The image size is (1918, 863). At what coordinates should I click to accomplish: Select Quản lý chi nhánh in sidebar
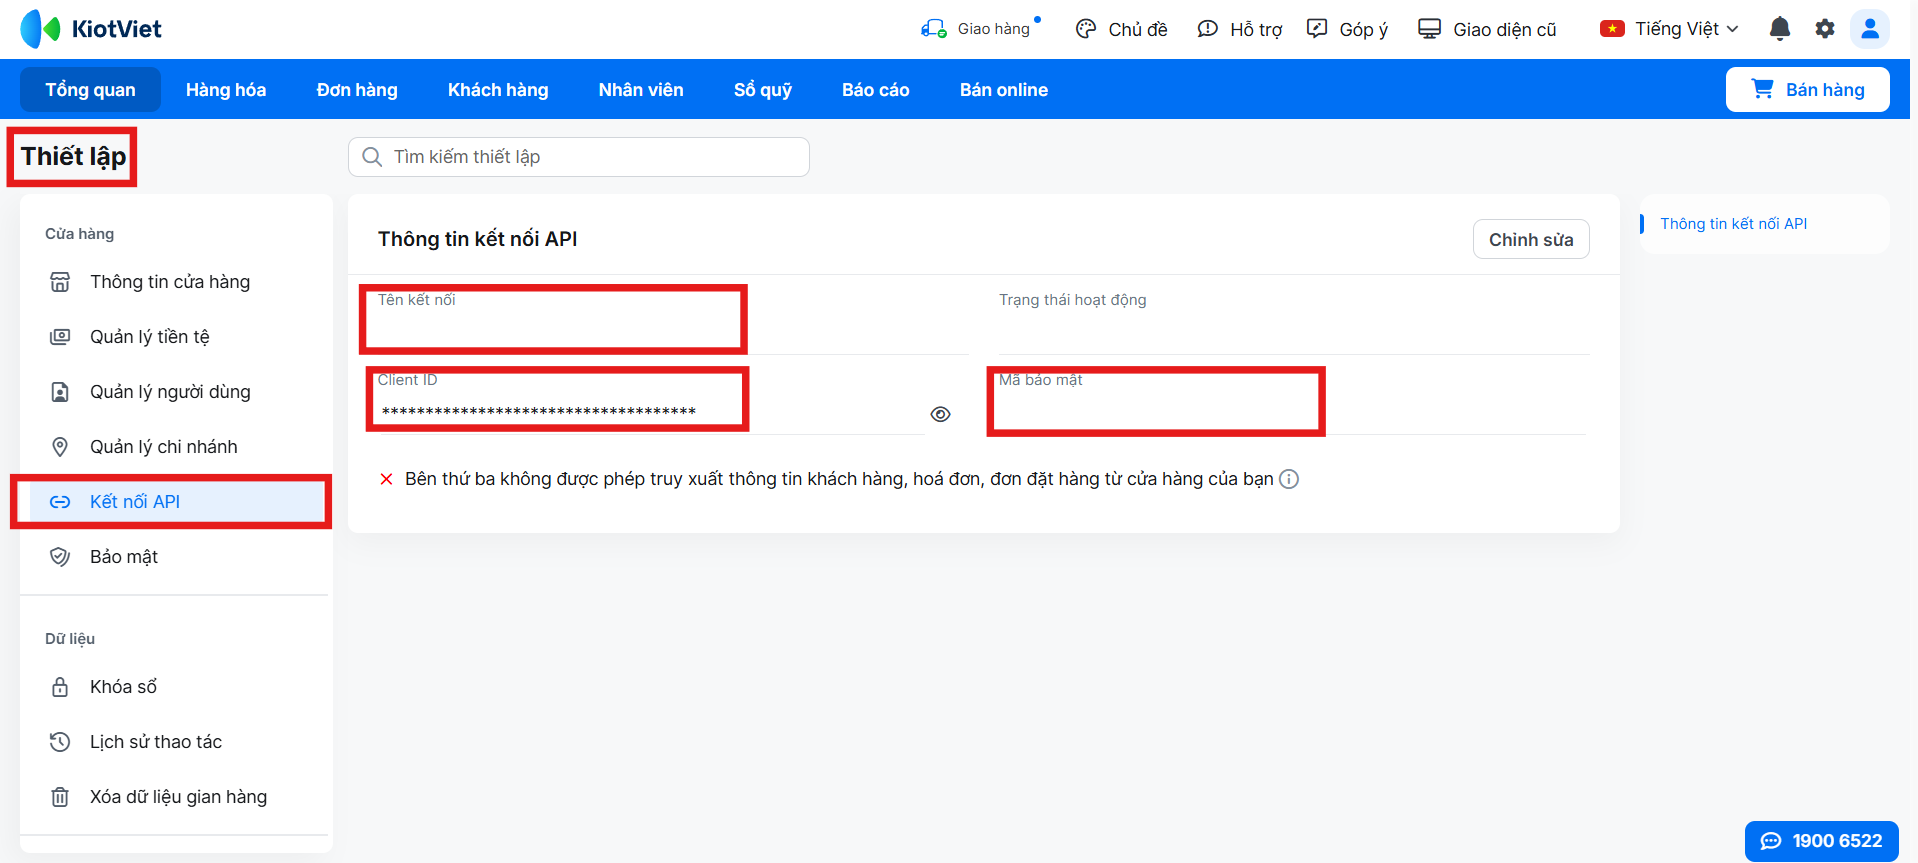175,447
